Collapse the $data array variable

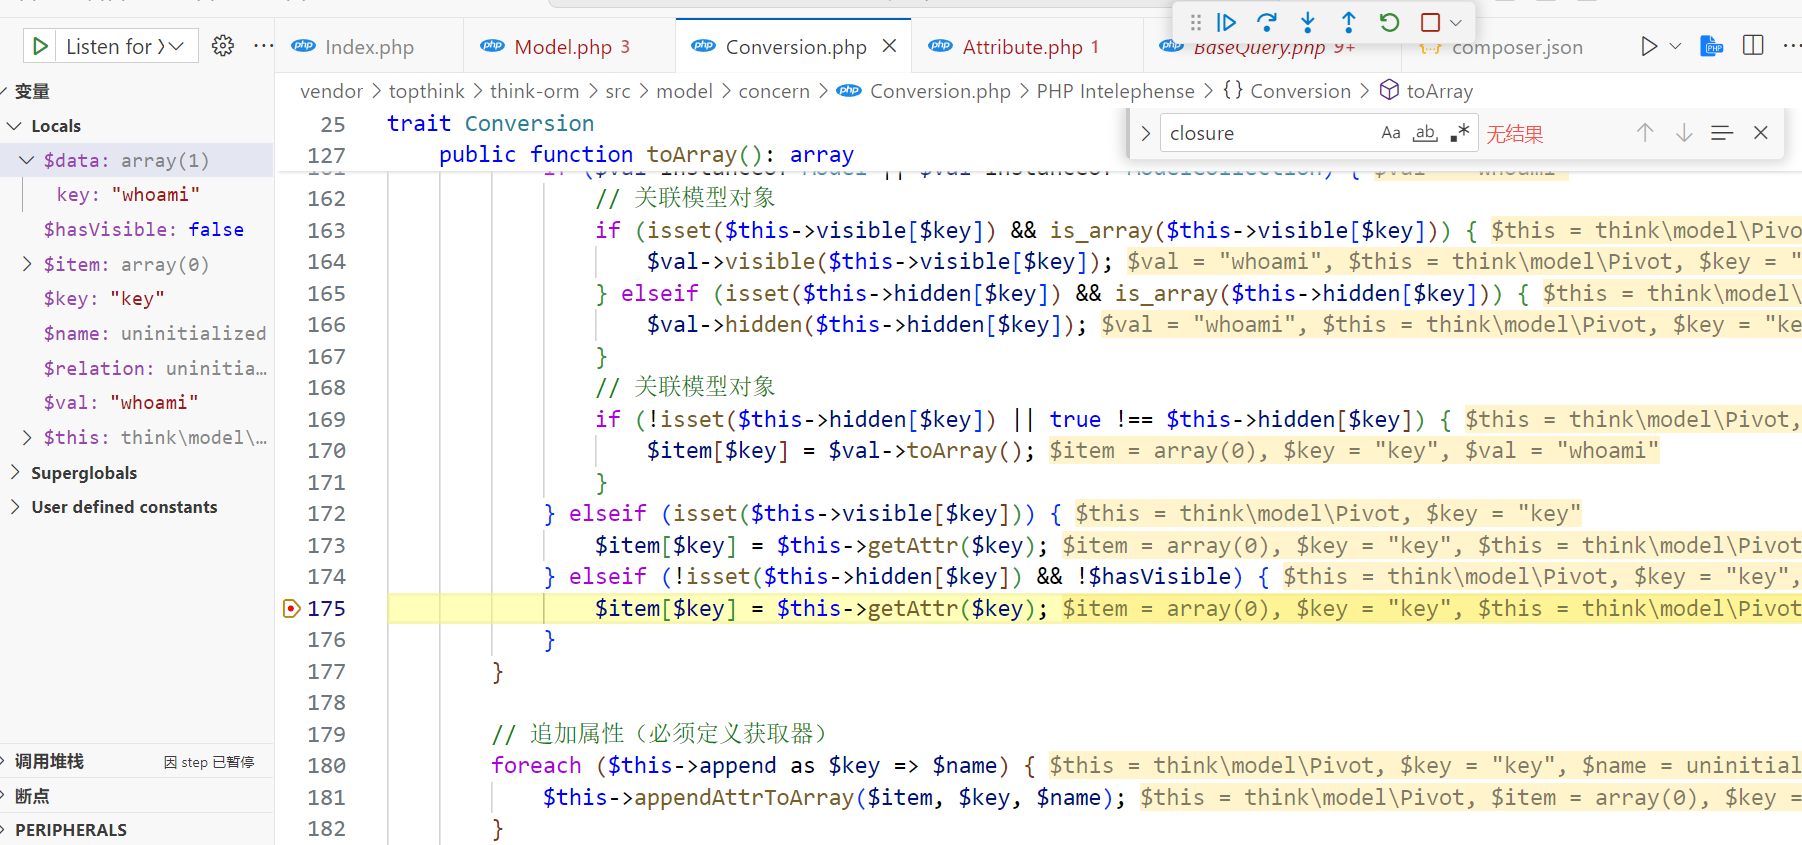(x=26, y=160)
